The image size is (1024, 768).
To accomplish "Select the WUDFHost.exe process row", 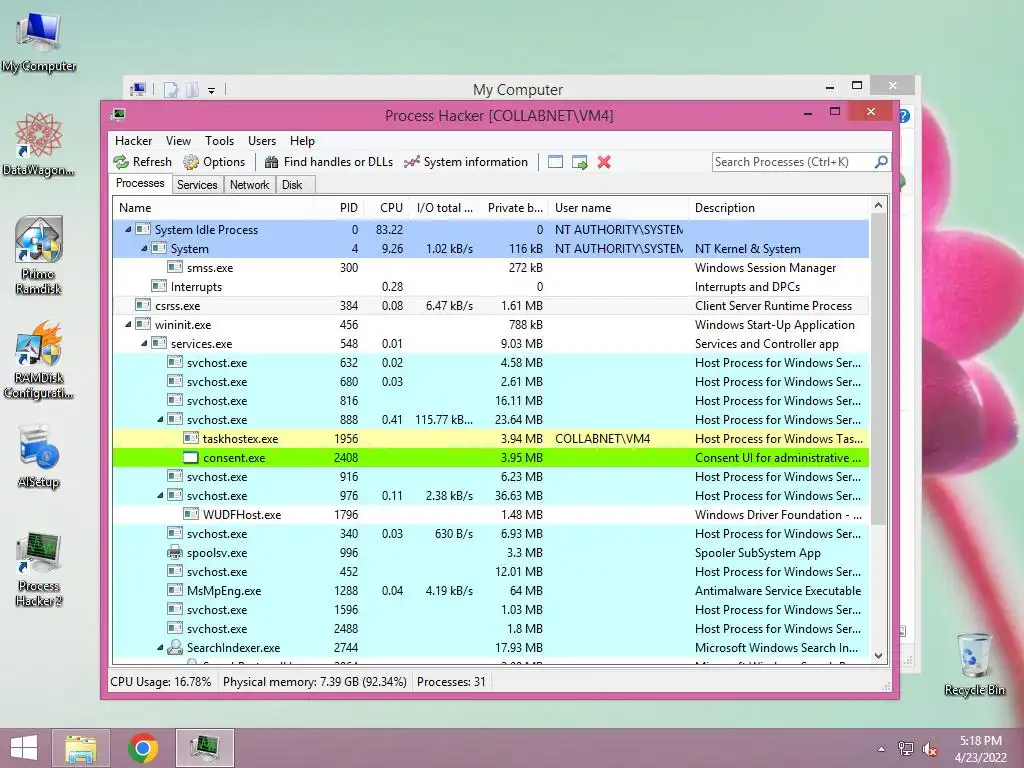I will pos(491,515).
